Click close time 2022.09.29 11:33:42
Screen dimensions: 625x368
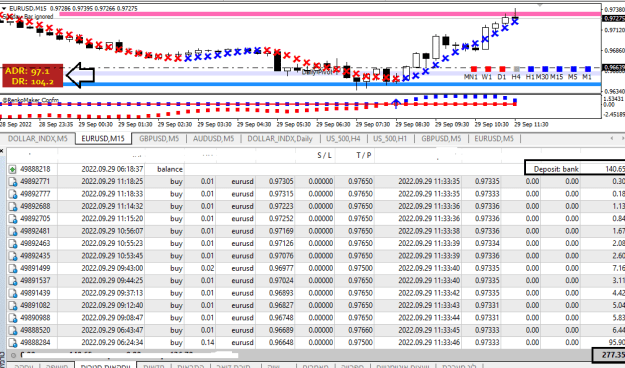(x=429, y=293)
